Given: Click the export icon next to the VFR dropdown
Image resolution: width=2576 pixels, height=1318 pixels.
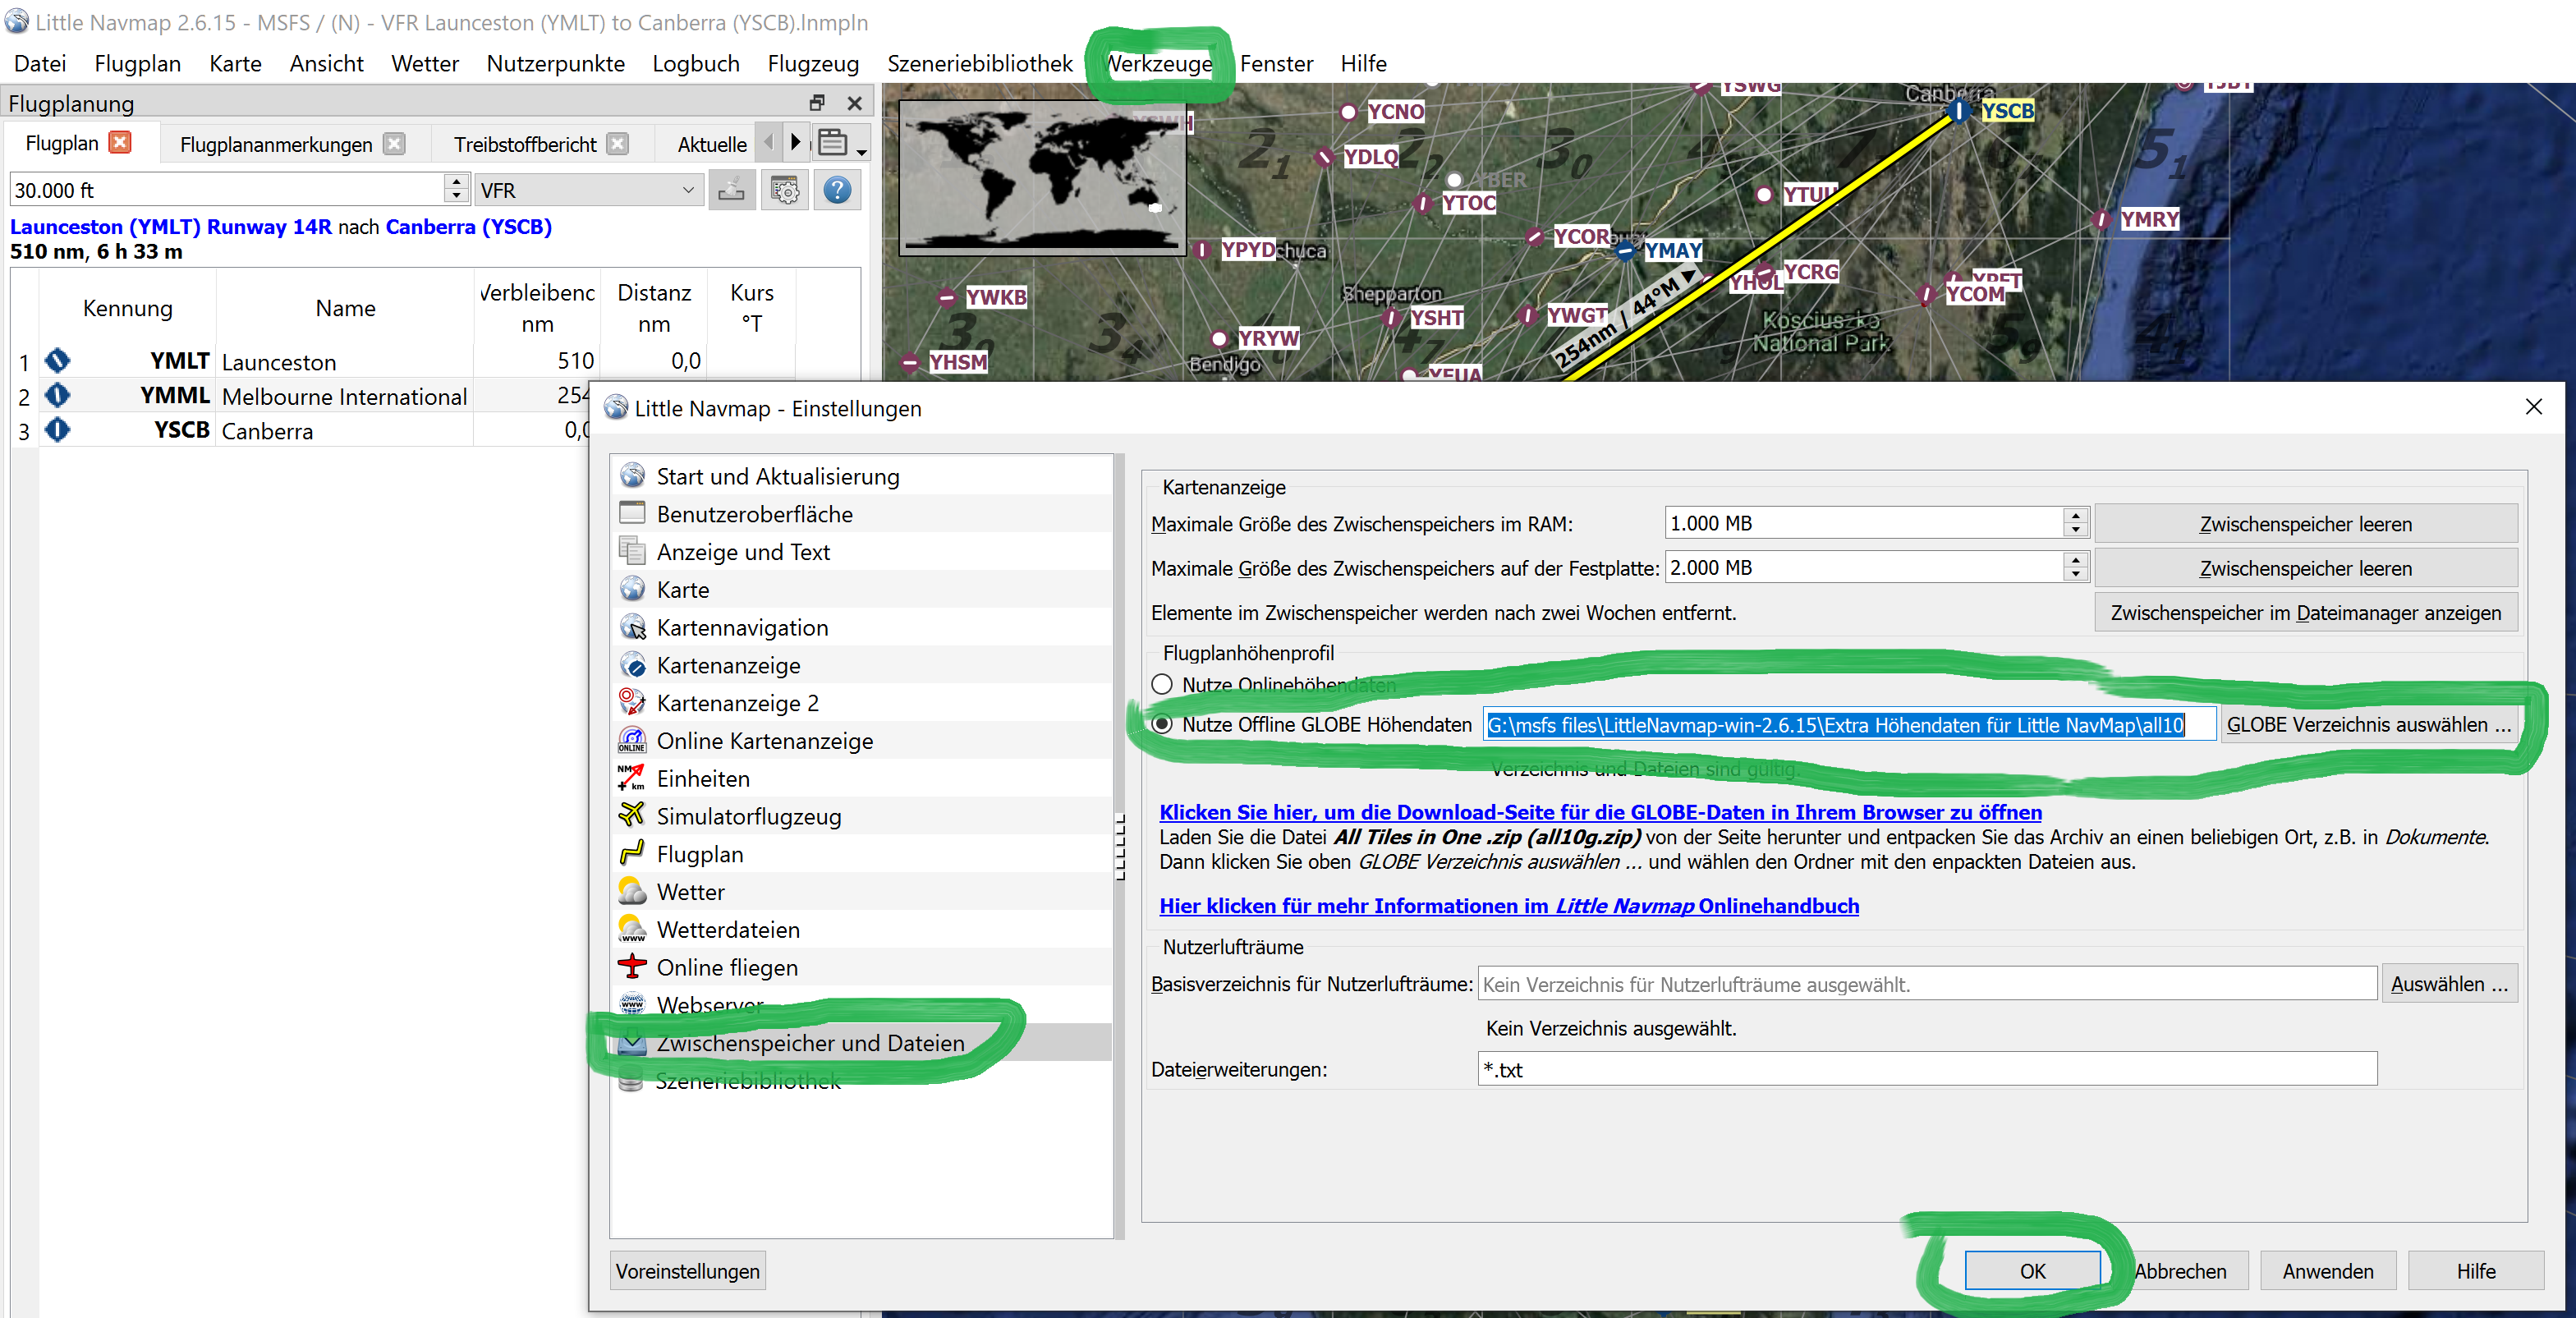Looking at the screenshot, I should pyautogui.click(x=732, y=190).
